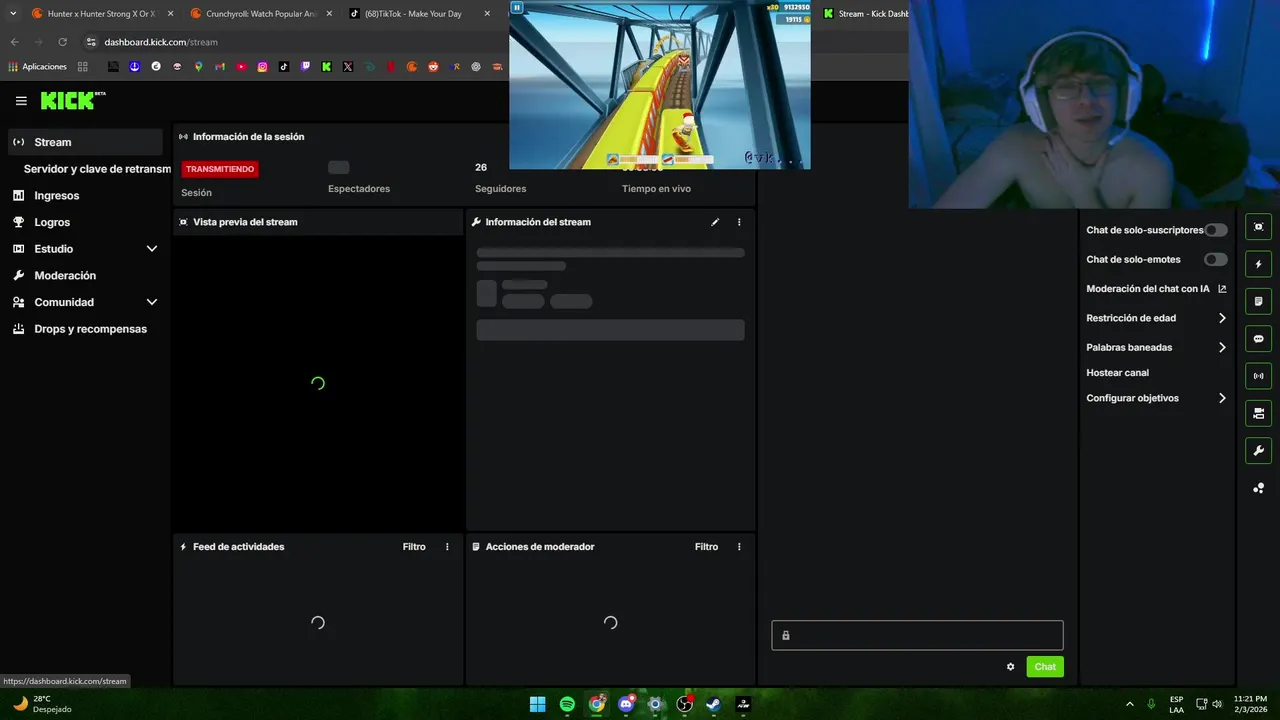Click the TRANSMITIENDO live badge
This screenshot has width=1280, height=720.
point(220,169)
